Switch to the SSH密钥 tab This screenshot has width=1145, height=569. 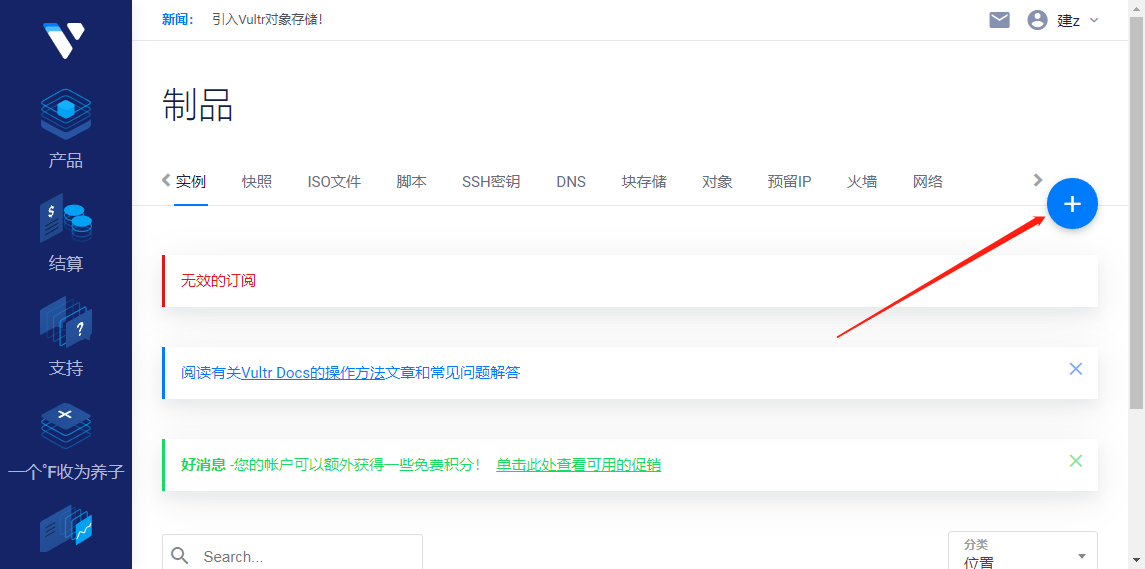(x=490, y=182)
